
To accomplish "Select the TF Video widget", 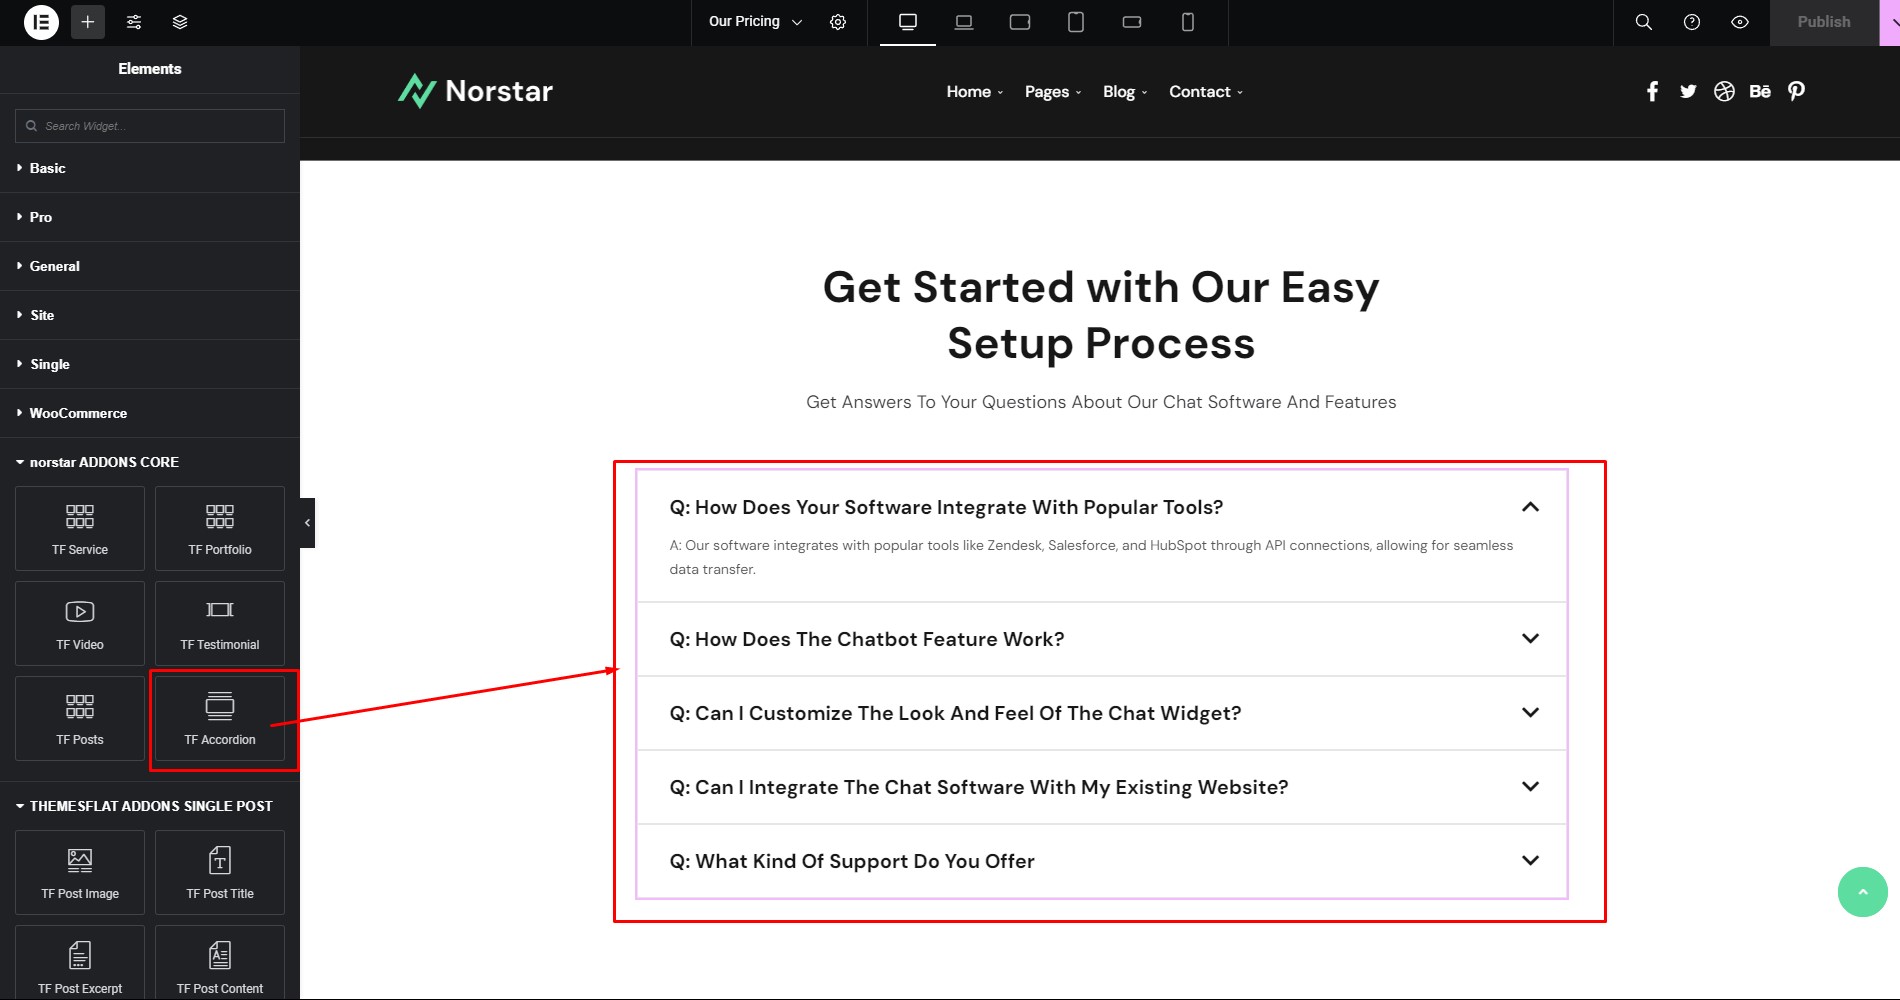I will 80,624.
